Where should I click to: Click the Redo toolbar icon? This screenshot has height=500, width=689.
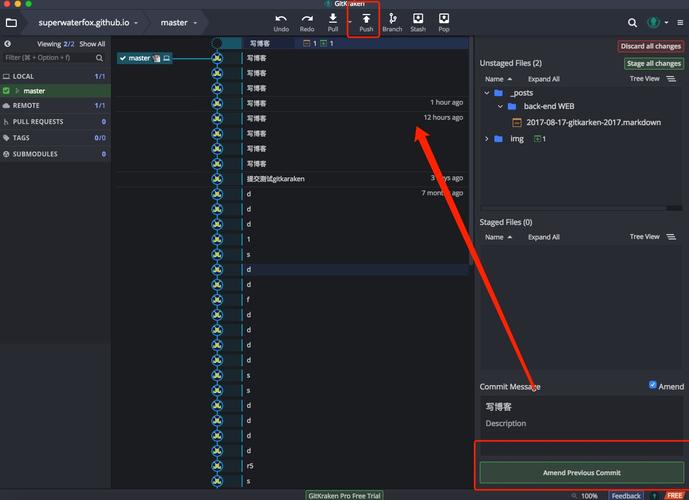[x=307, y=18]
